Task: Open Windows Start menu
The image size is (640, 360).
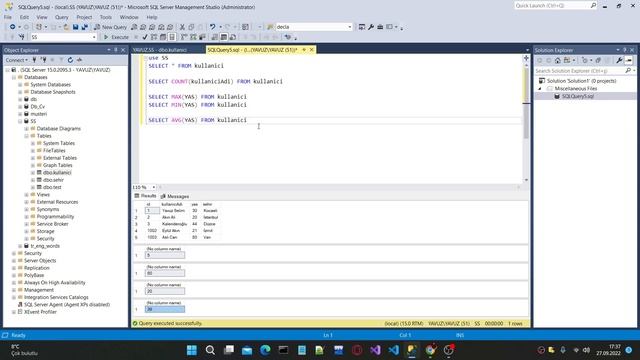Action: (191, 350)
